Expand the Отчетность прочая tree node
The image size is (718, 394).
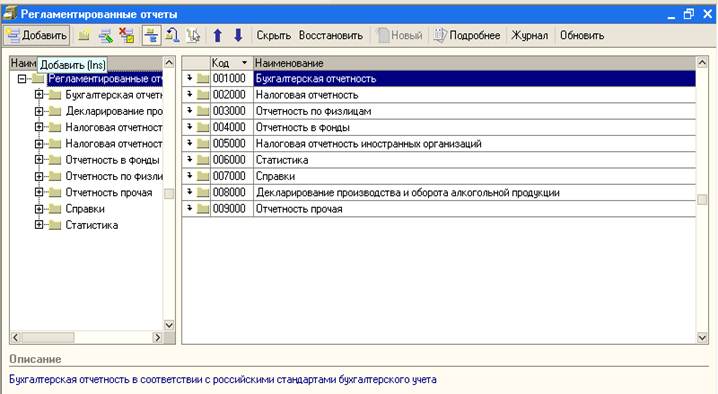[39, 192]
